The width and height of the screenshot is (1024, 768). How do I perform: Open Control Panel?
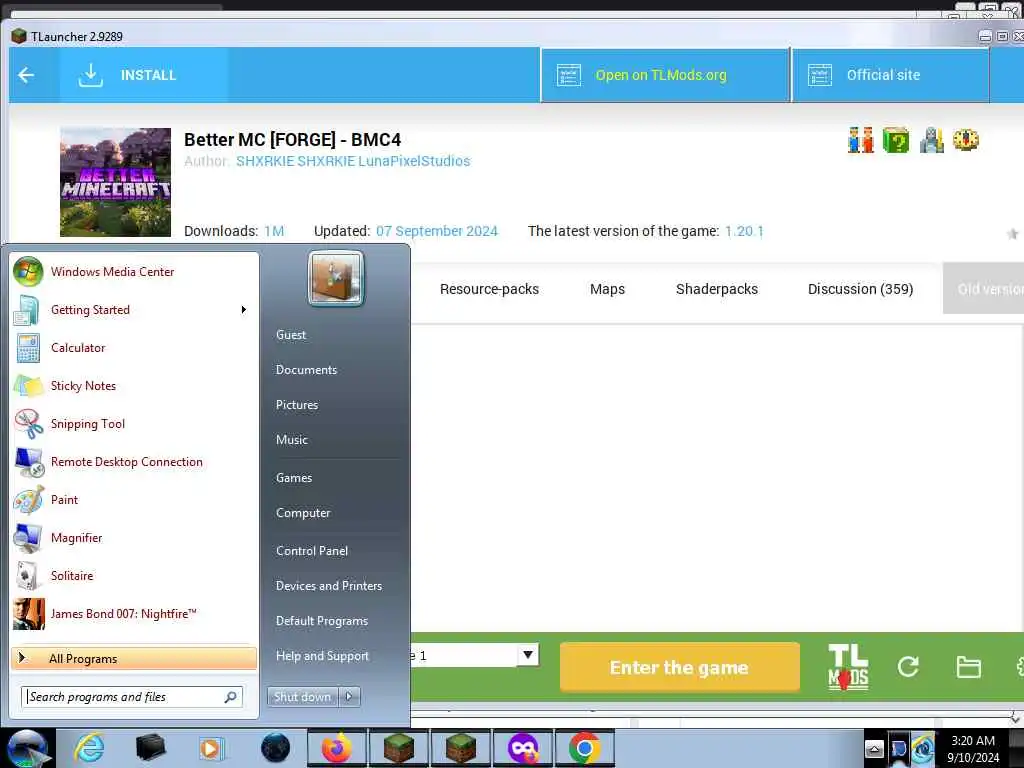[x=312, y=551]
